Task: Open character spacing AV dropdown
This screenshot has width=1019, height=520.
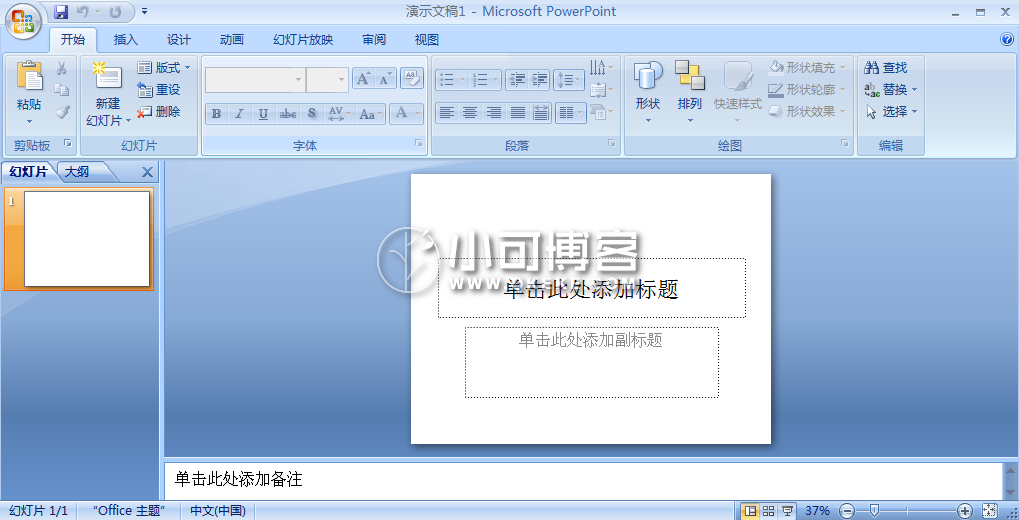Action: pyautogui.click(x=339, y=114)
